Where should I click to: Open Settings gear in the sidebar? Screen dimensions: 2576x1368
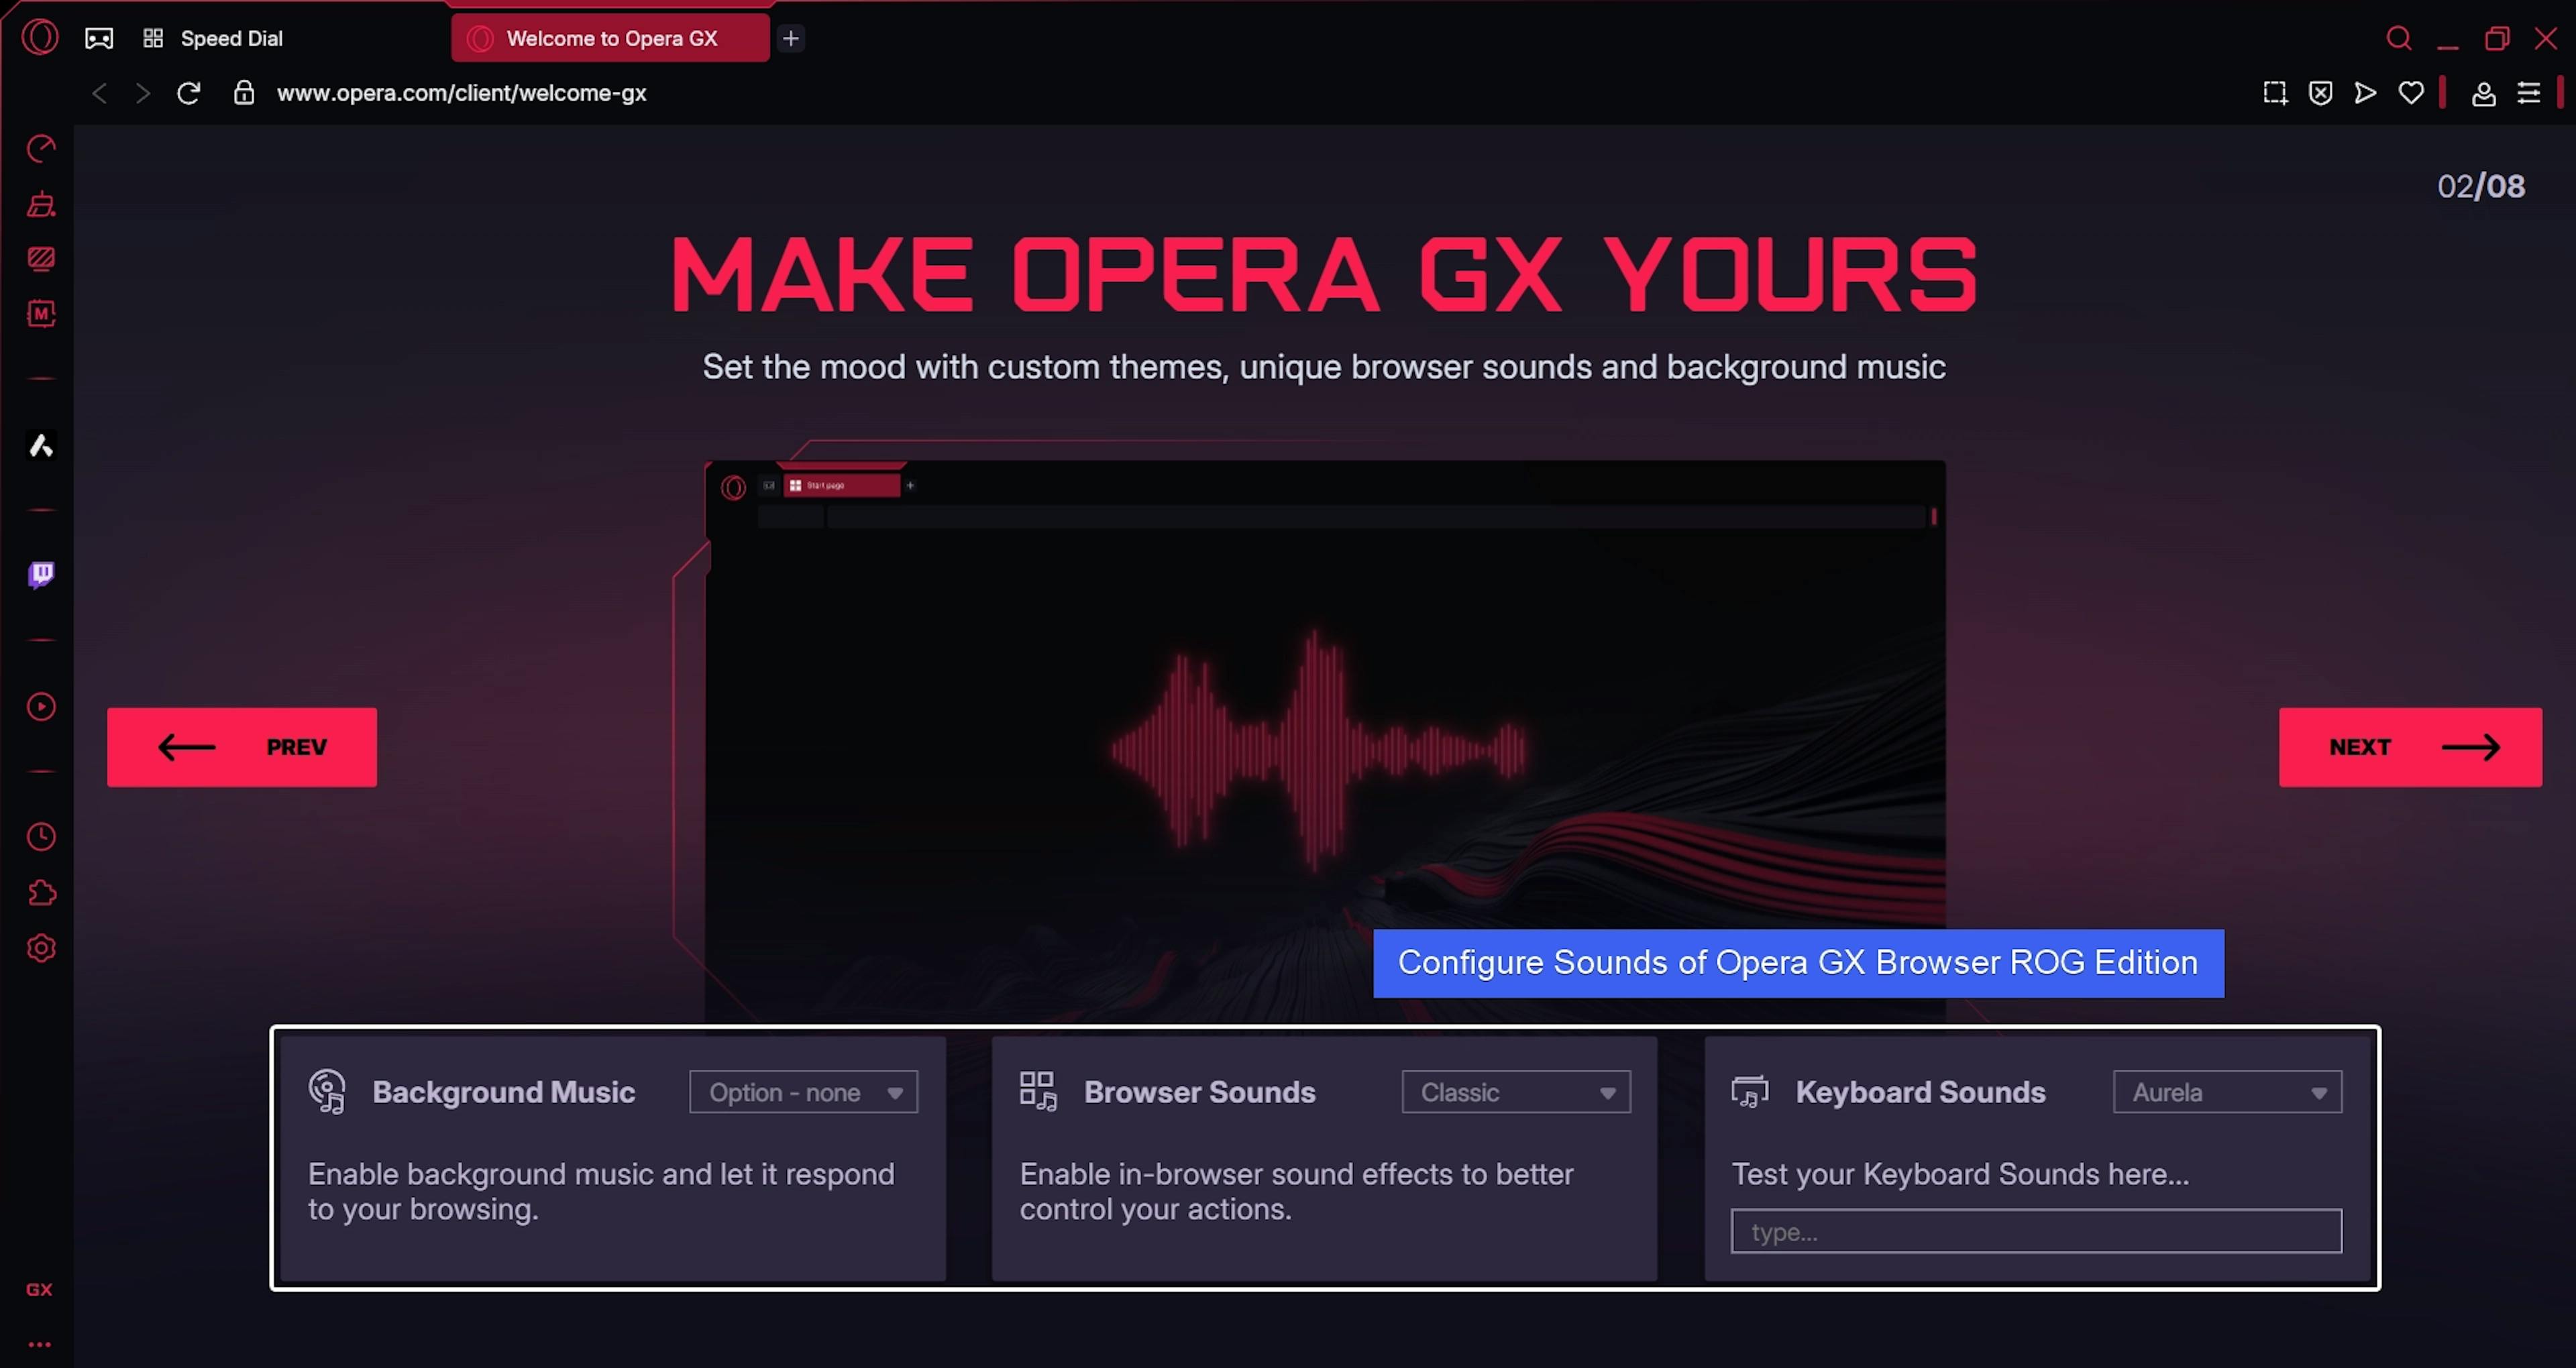pos(41,948)
